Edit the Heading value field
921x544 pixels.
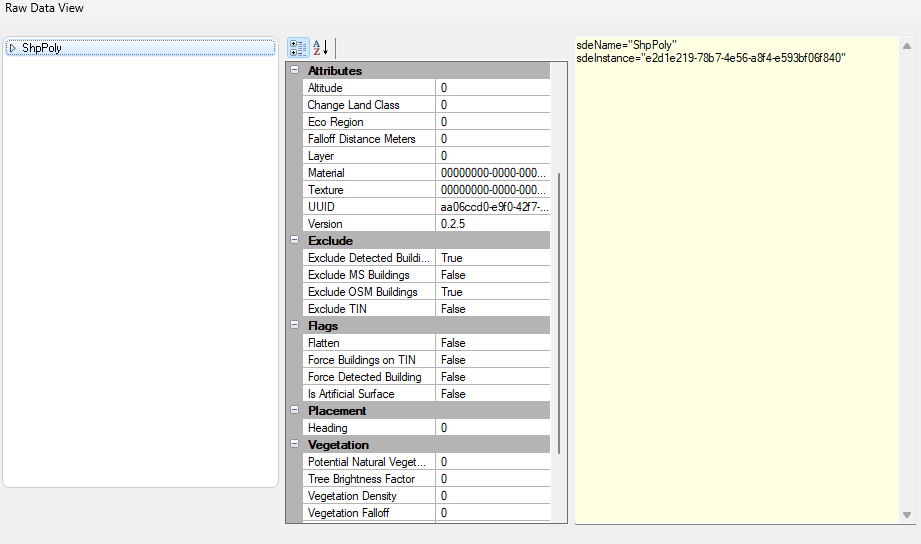point(493,428)
